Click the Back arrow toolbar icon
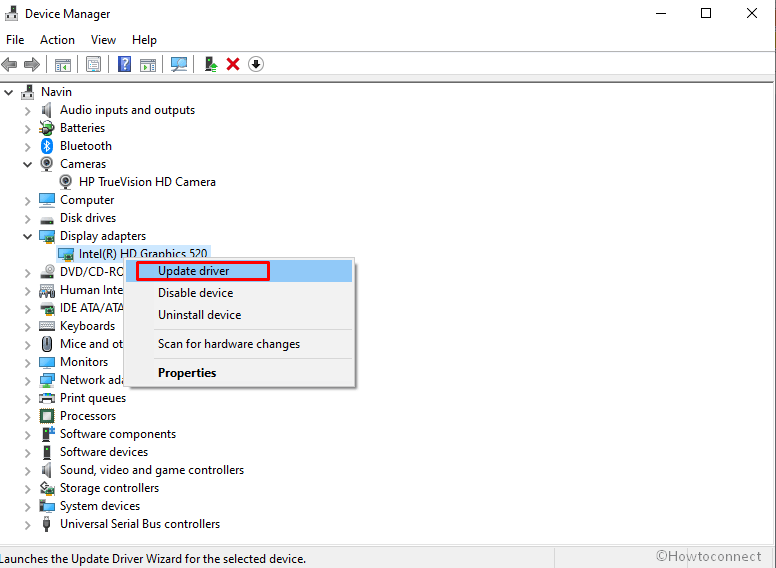Image resolution: width=776 pixels, height=568 pixels. click(9, 64)
